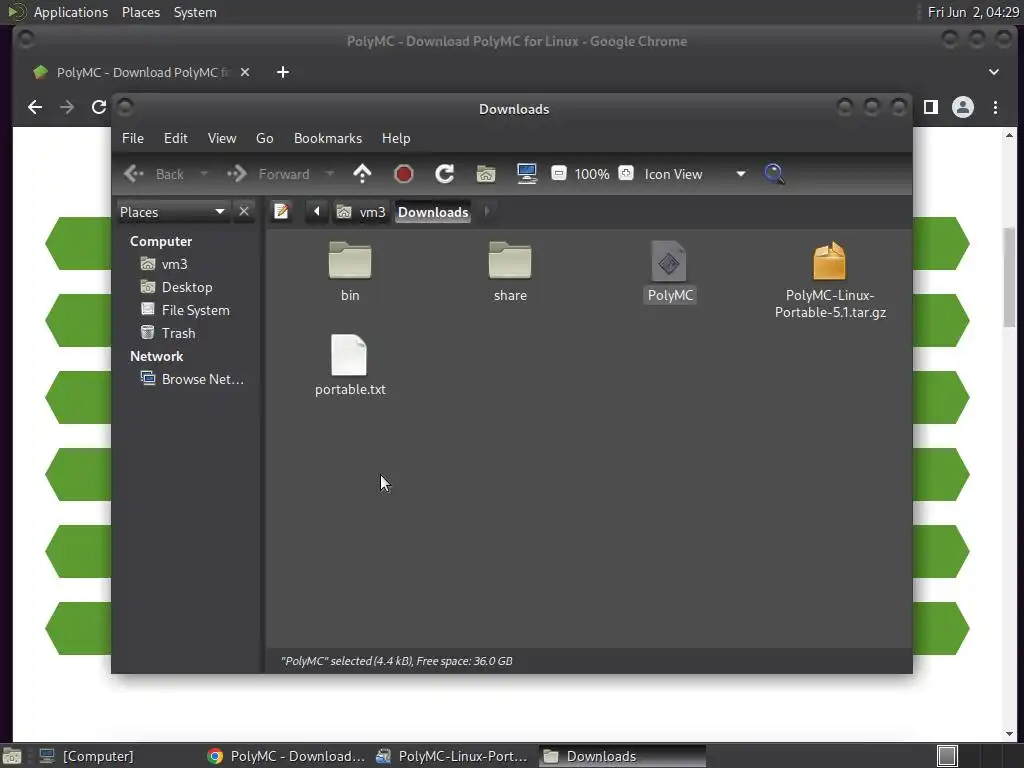Viewport: 1024px width, 768px height.
Task: Switch to PolyMC - Download Chrome taskbar entry
Action: click(x=286, y=756)
